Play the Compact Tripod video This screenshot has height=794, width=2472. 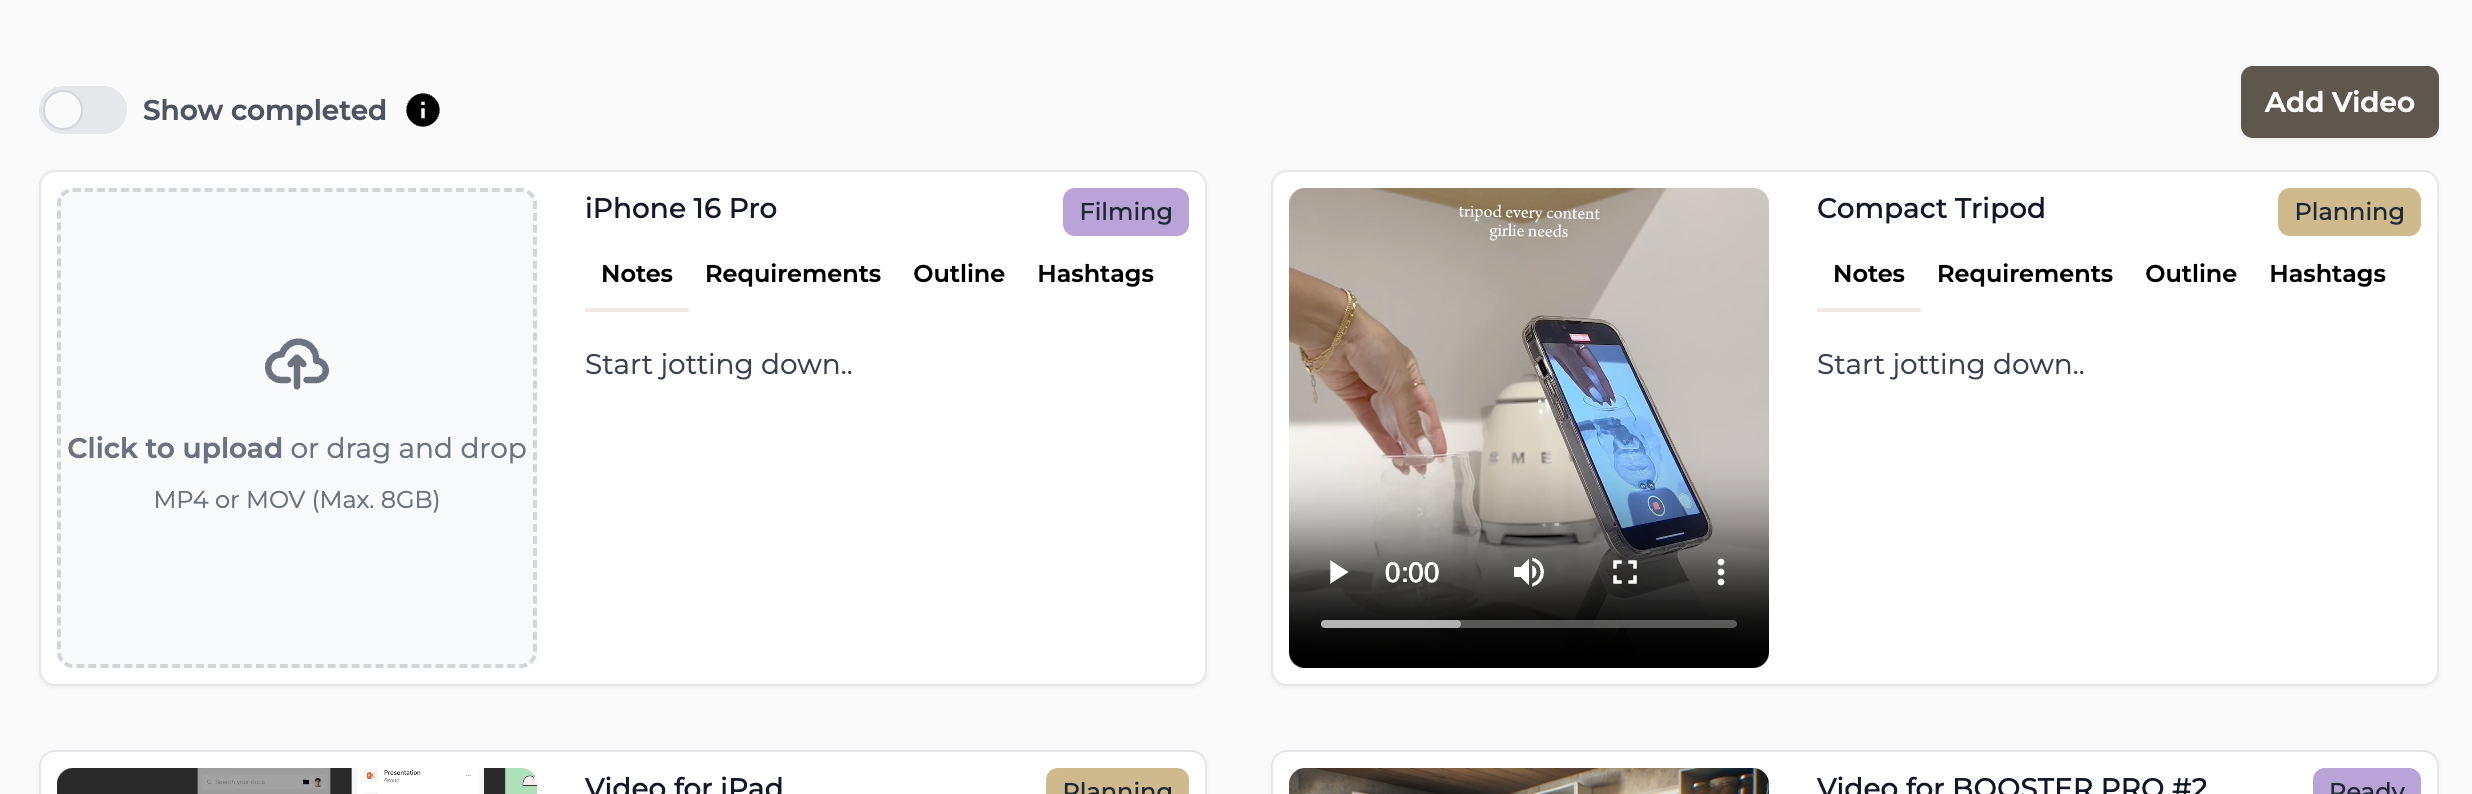tap(1337, 572)
